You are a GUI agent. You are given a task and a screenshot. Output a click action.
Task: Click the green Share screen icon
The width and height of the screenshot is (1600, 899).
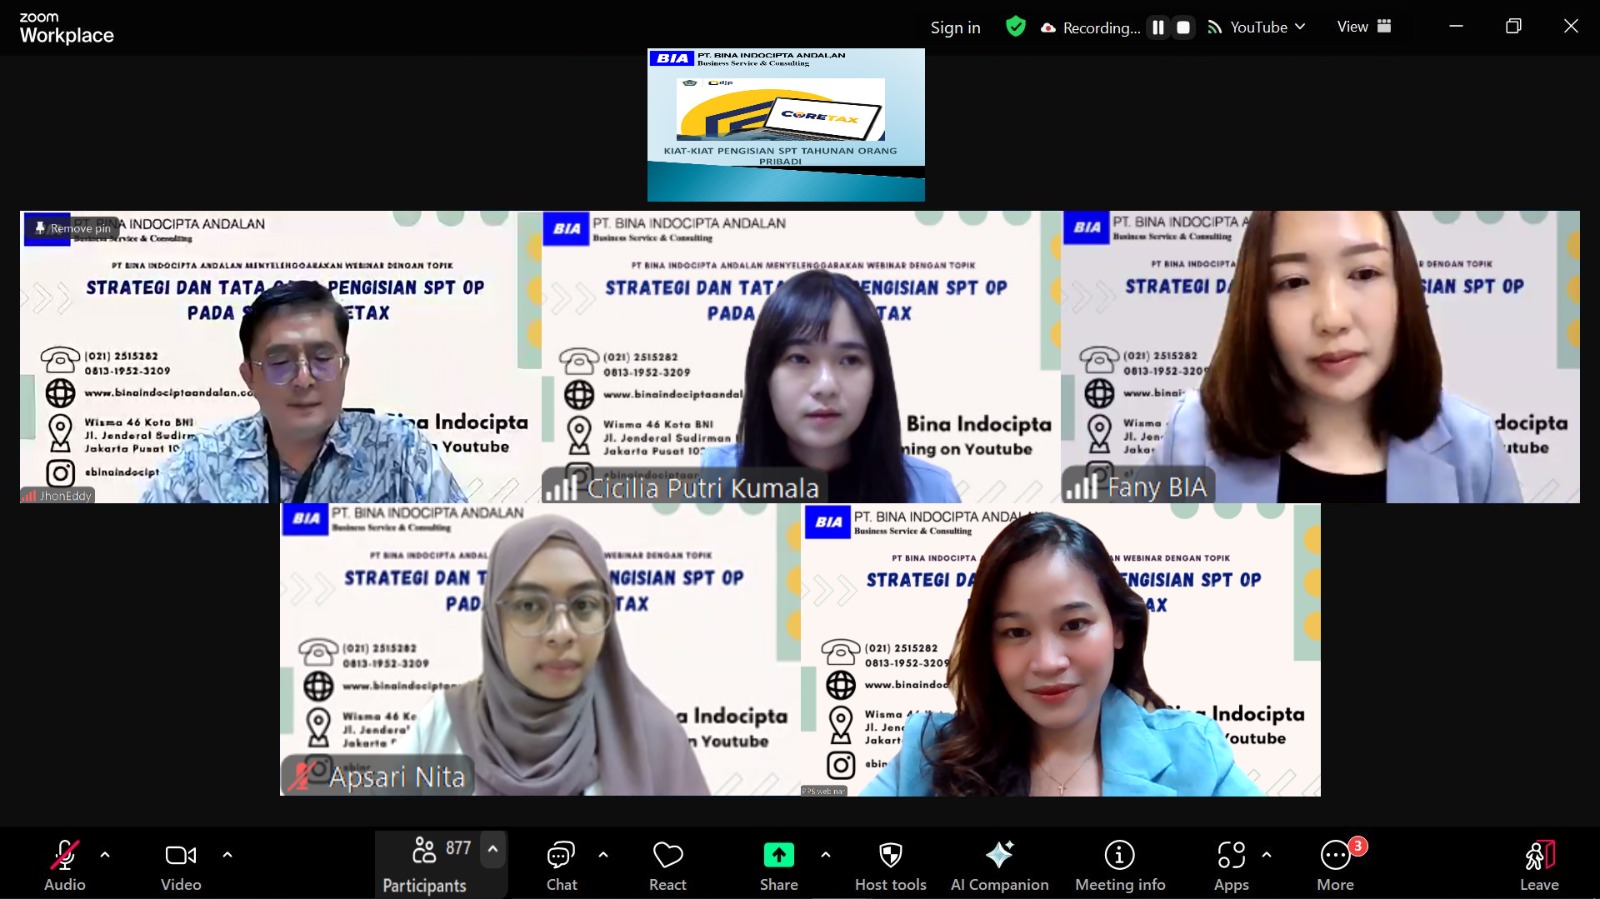point(778,856)
